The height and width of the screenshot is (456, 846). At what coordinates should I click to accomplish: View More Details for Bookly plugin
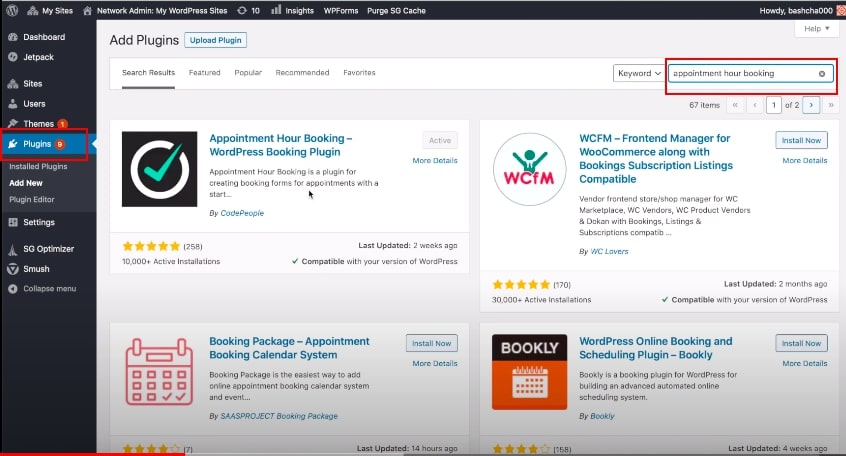point(804,363)
